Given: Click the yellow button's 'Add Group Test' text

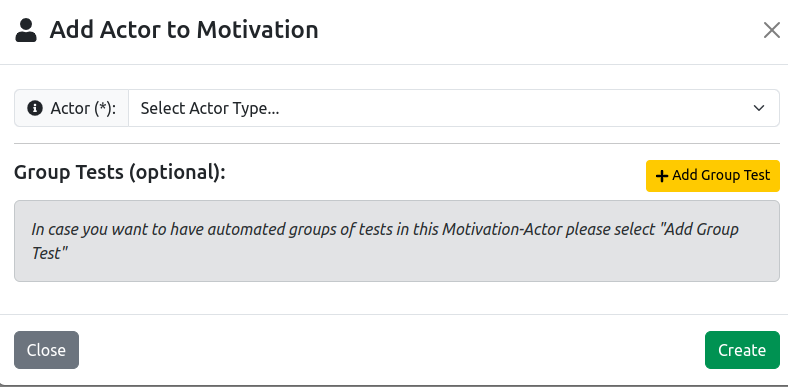Looking at the screenshot, I should click(721, 175).
